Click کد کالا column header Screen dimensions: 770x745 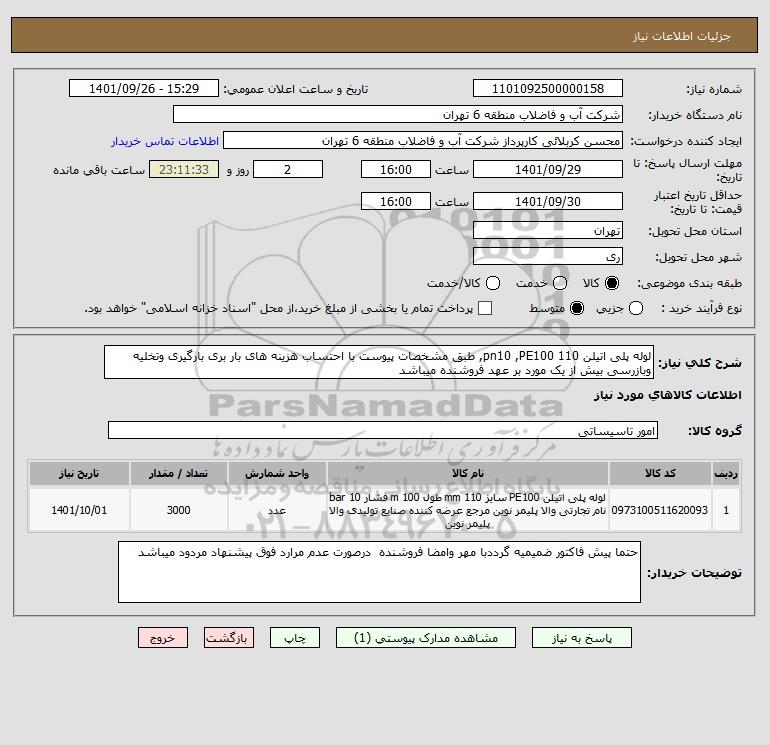click(x=660, y=473)
